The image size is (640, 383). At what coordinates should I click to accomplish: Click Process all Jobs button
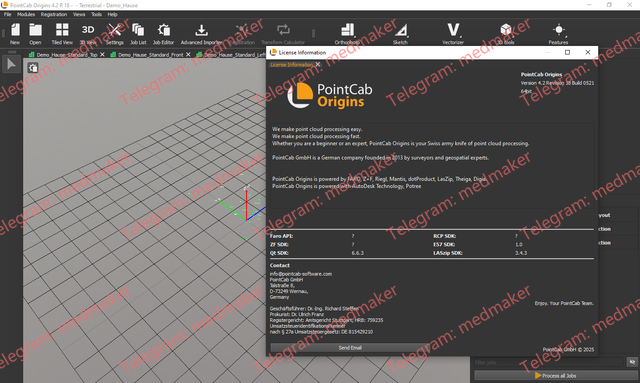point(556,375)
